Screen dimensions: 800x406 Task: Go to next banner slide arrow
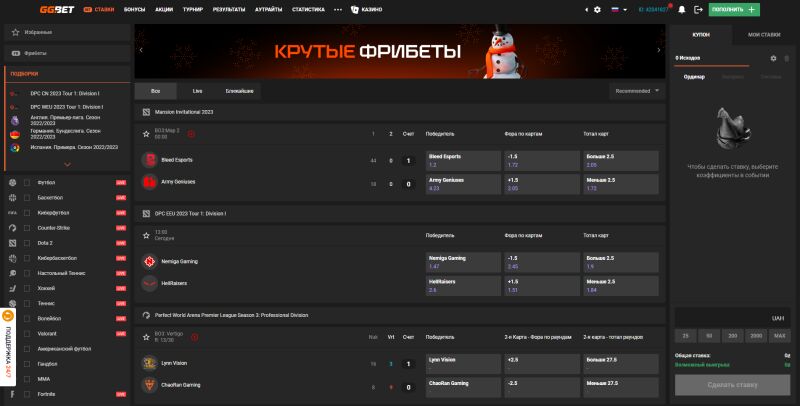pyautogui.click(x=659, y=50)
